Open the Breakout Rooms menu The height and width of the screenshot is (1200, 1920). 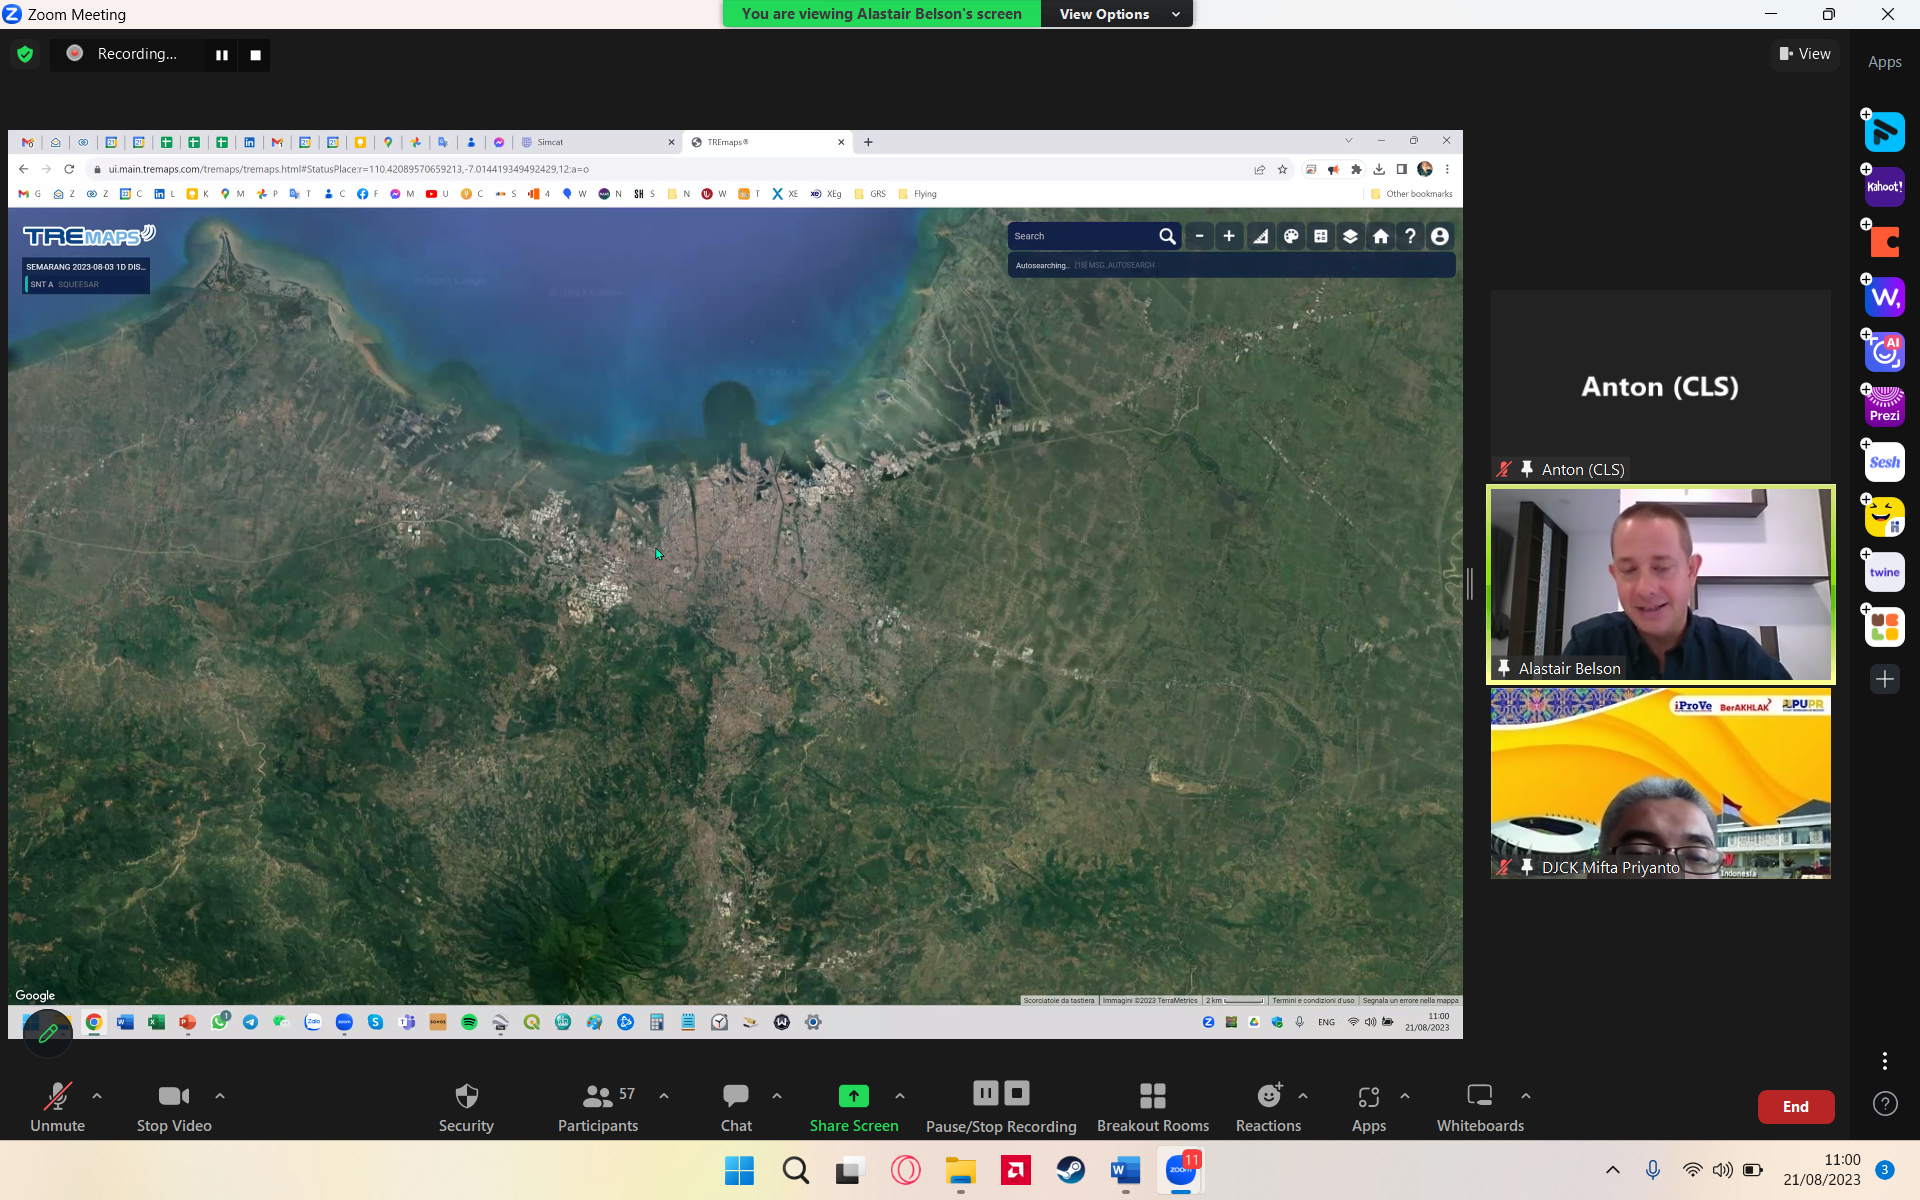tap(1150, 1105)
